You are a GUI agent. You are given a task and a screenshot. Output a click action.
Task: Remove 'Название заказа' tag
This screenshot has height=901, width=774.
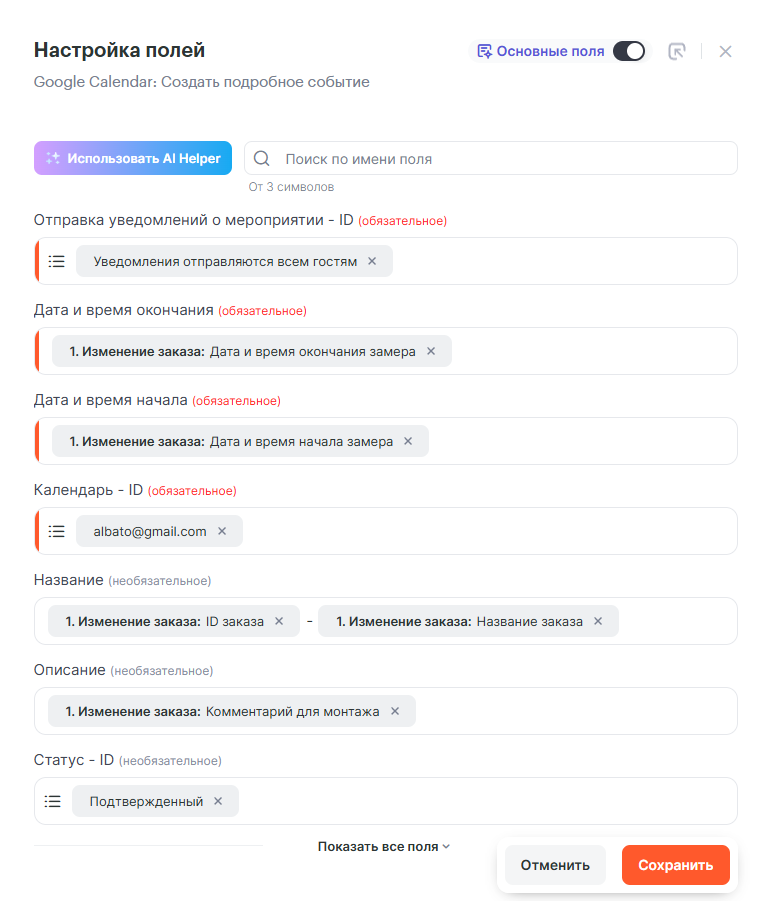point(598,621)
